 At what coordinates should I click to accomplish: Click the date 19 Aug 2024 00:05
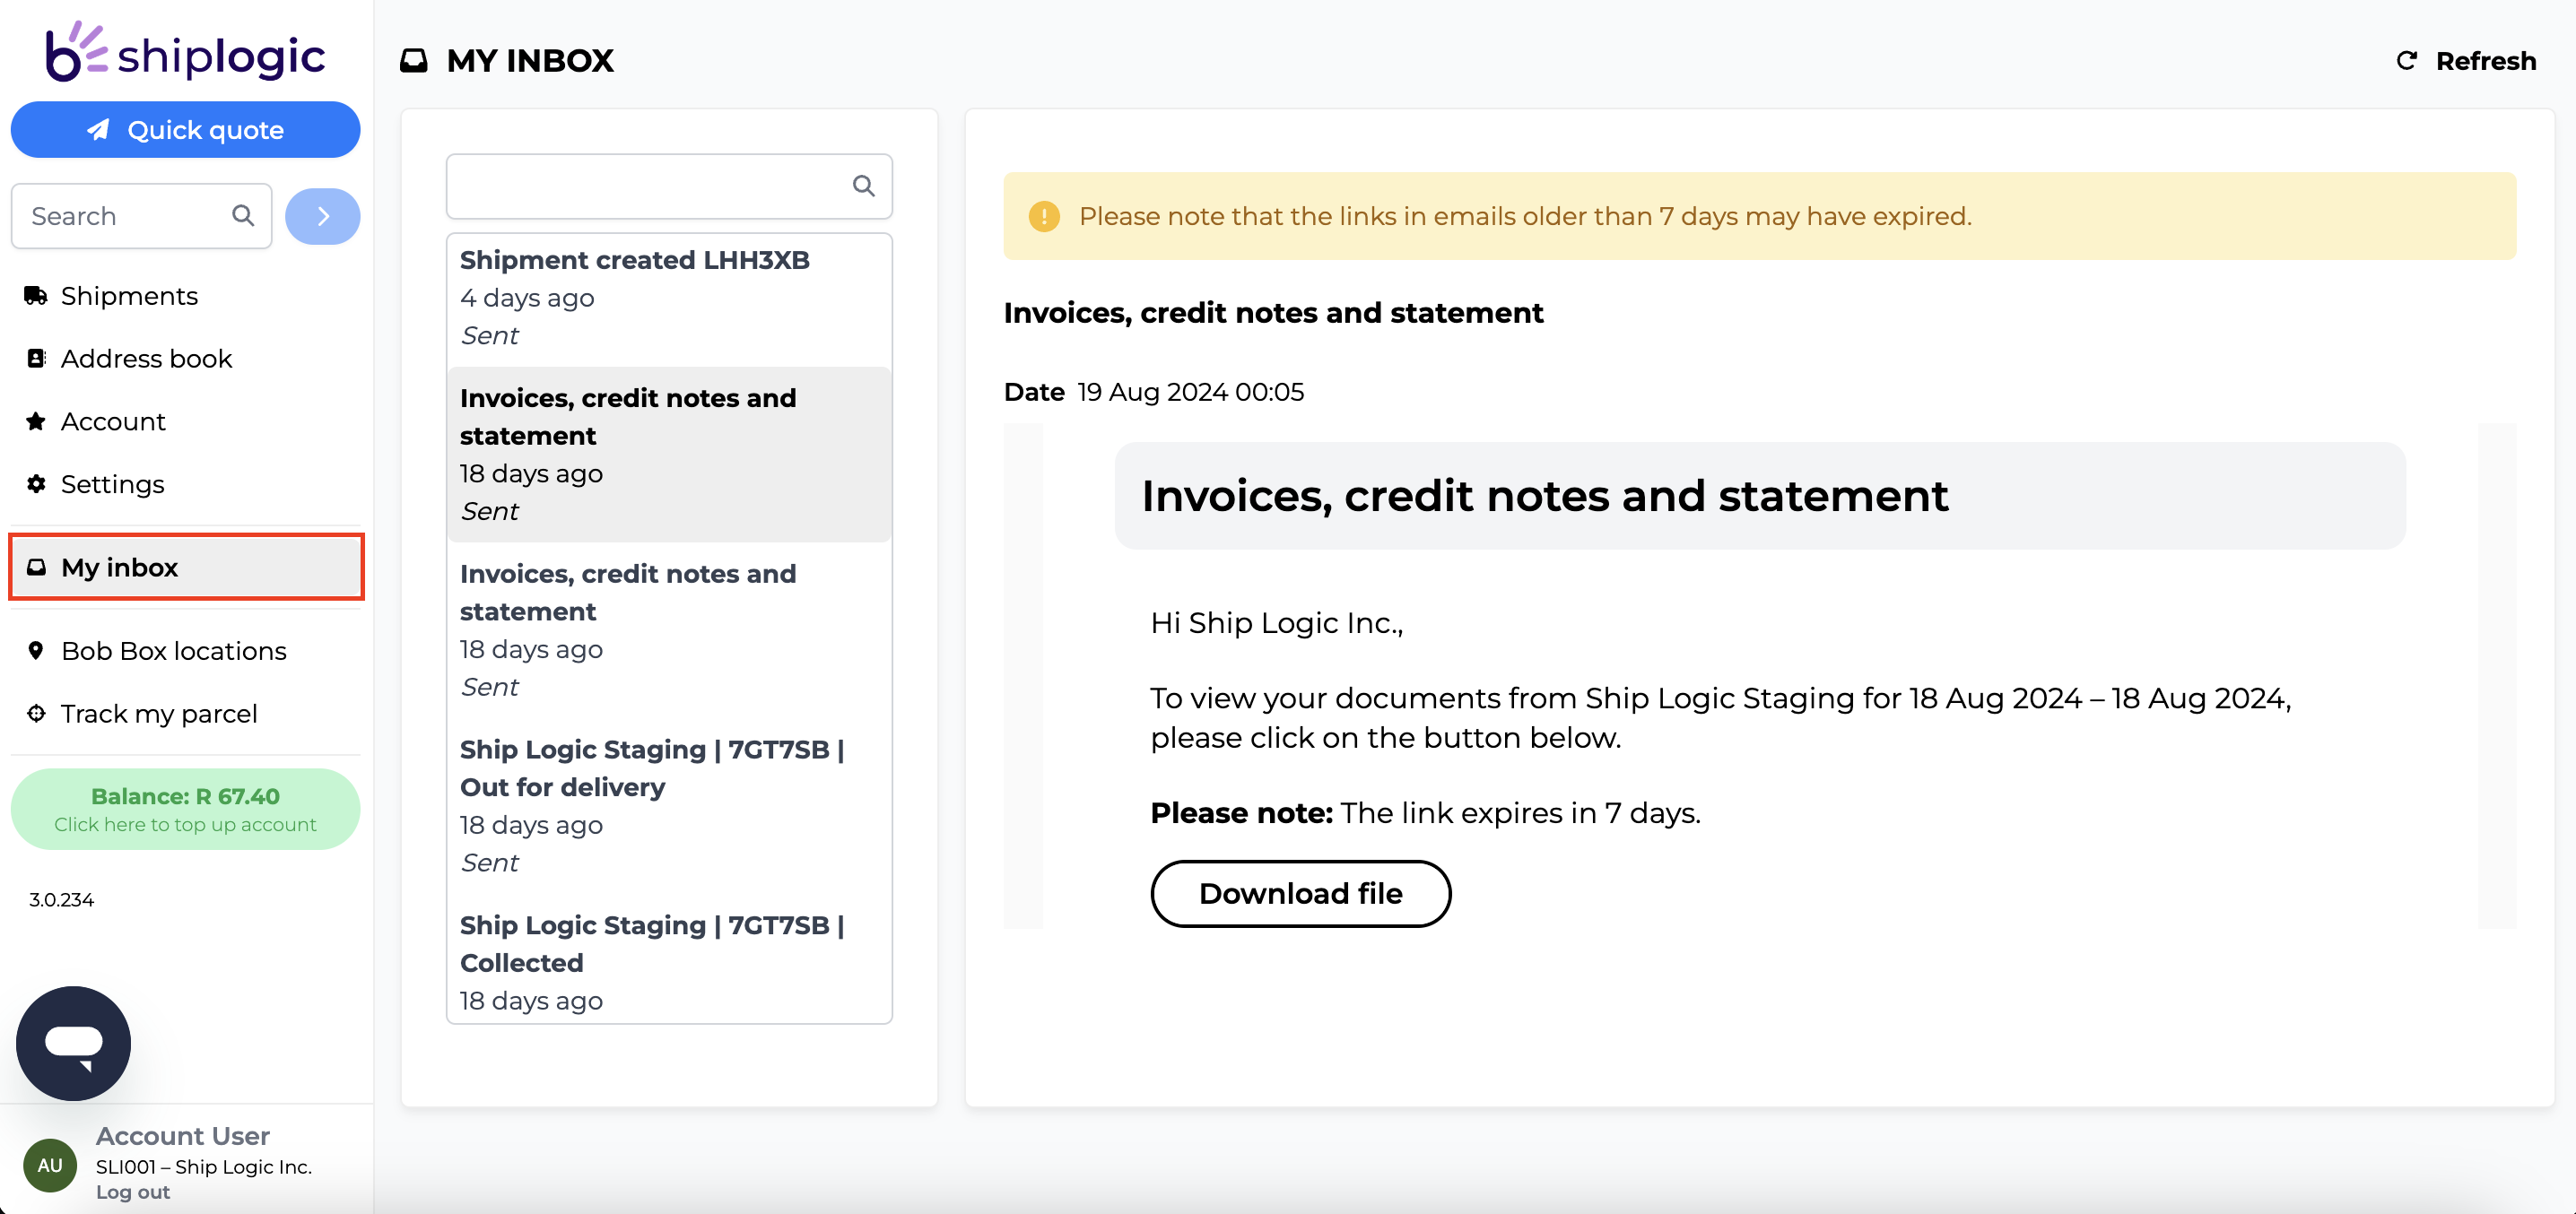[1190, 392]
